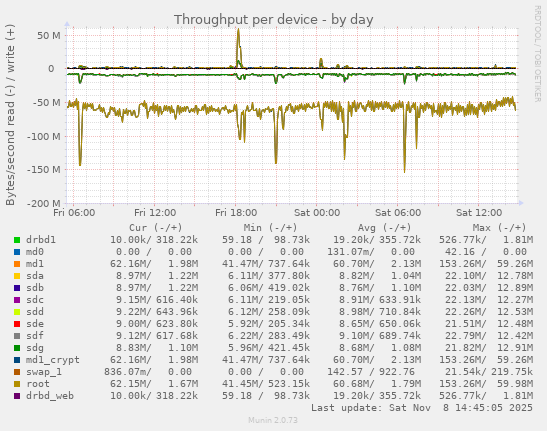Click the 'Fri 12:00' x-axis label
The height and width of the screenshot is (431, 547).
pos(155,213)
